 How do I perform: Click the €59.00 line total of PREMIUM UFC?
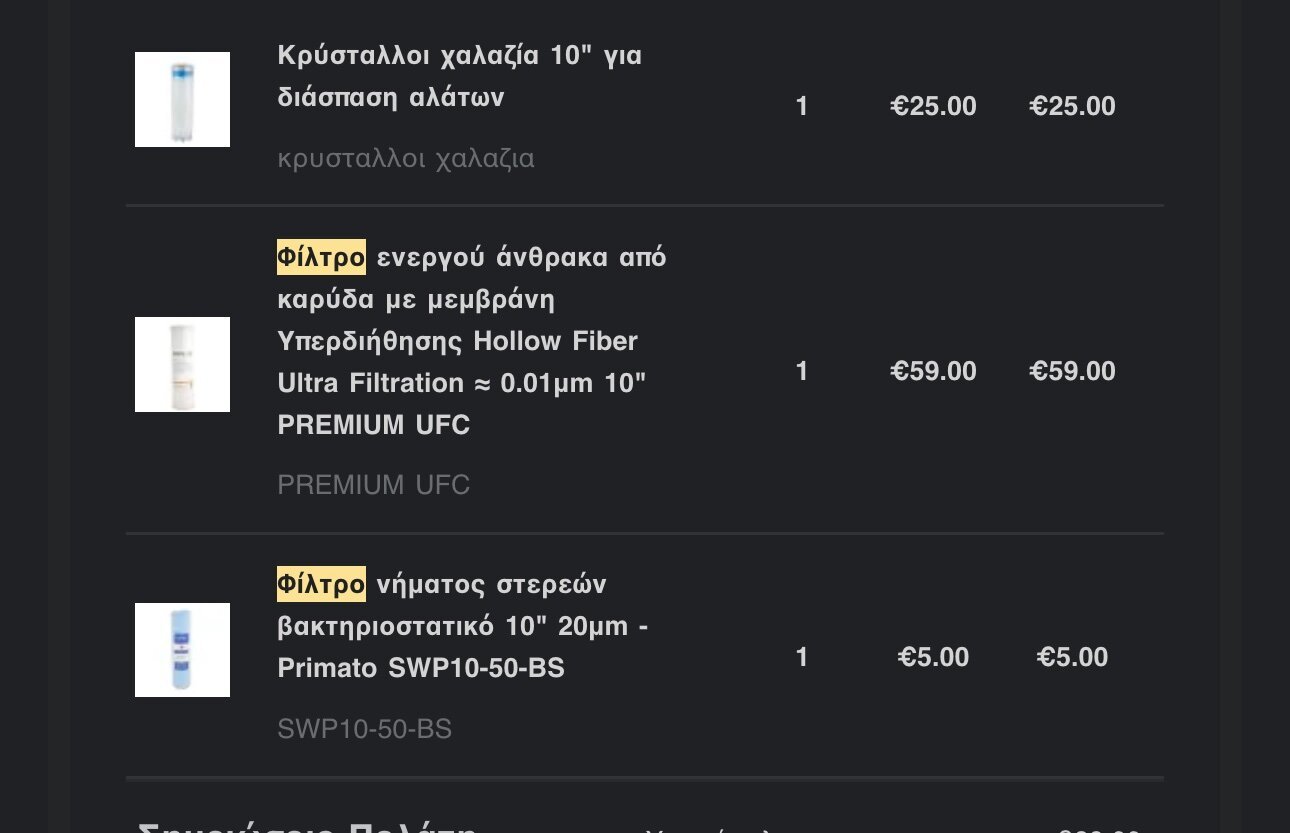click(x=1072, y=372)
